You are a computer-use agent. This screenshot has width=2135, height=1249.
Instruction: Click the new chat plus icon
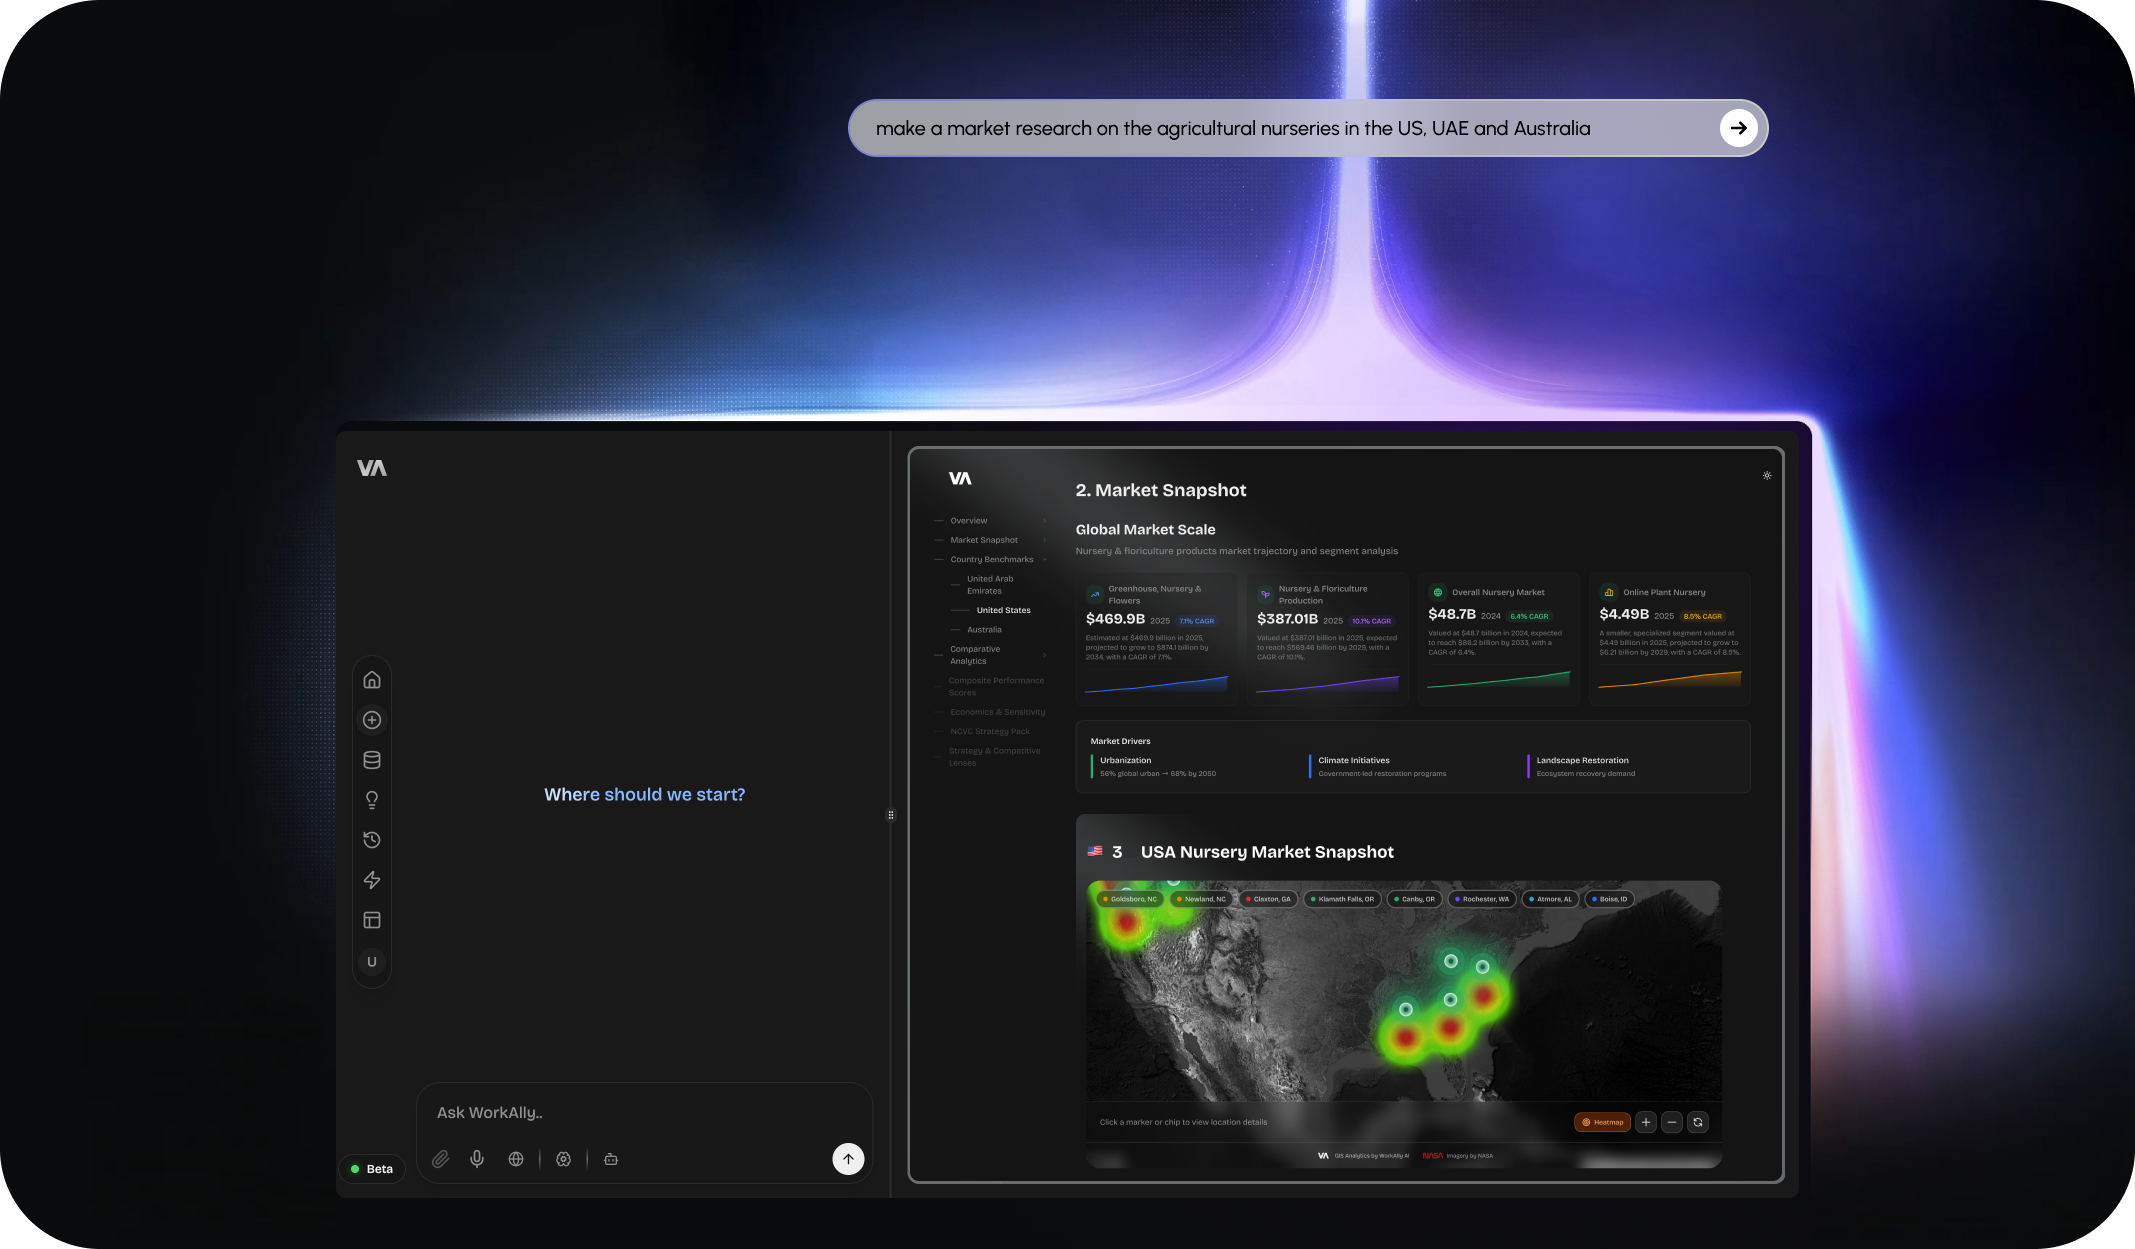coord(372,720)
